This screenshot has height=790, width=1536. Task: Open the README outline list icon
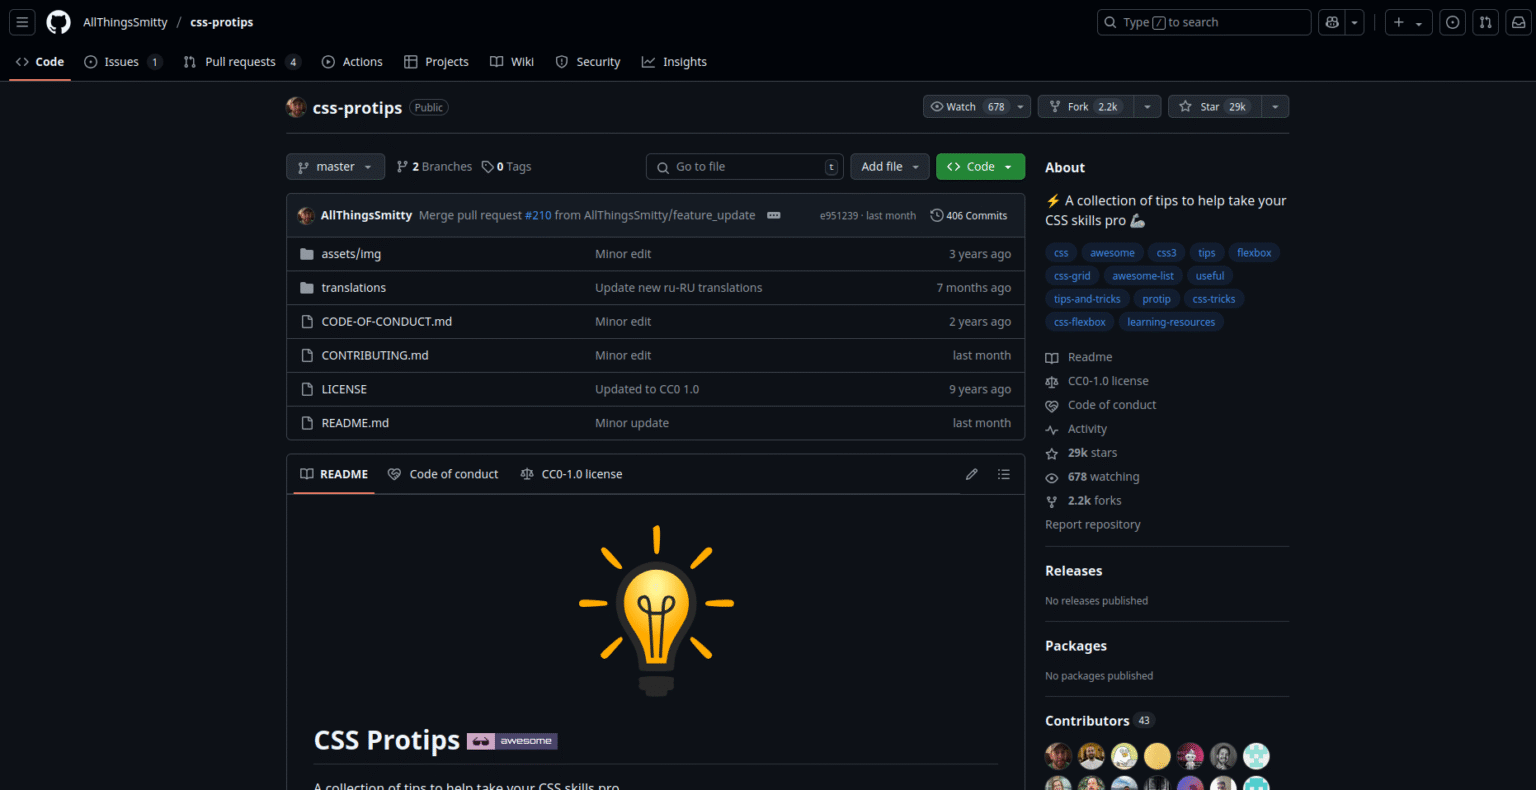[1004, 473]
